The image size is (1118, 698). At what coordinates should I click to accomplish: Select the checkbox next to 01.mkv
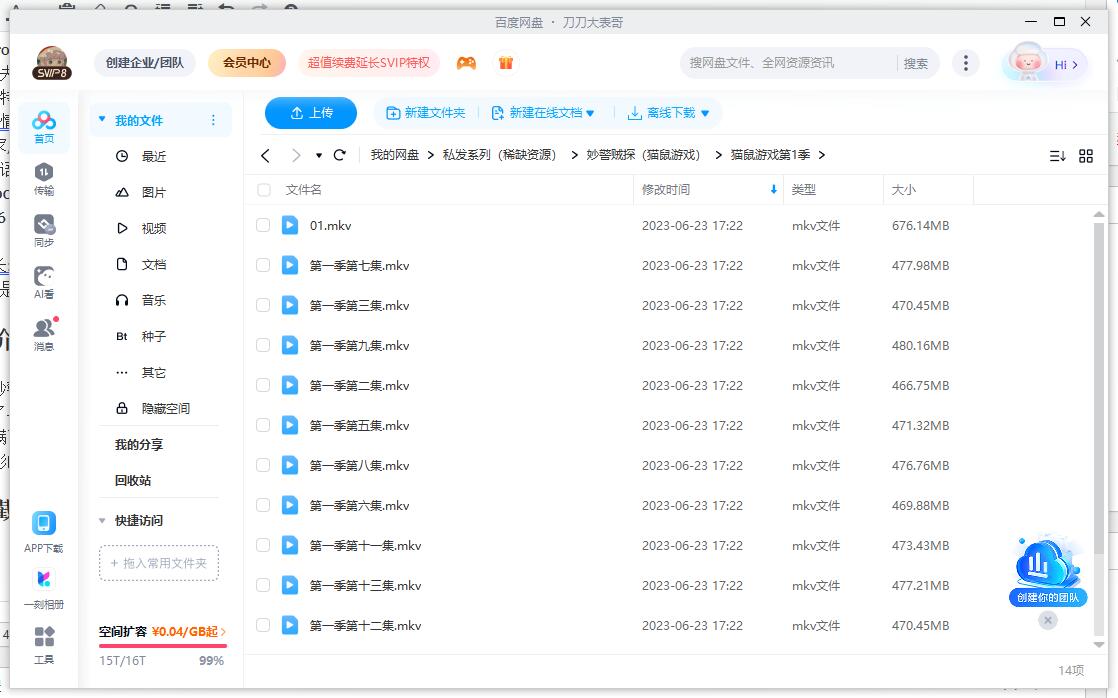(262, 226)
